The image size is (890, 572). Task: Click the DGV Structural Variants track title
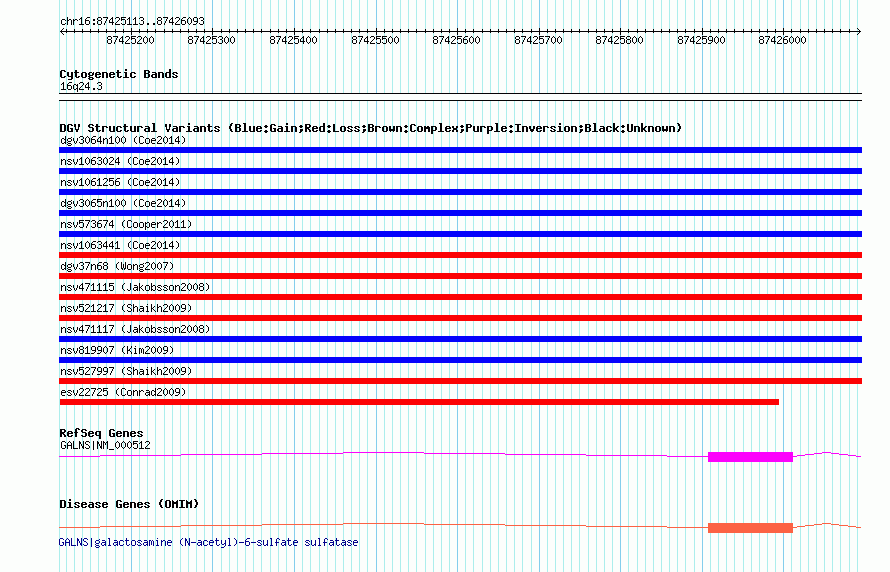point(371,128)
